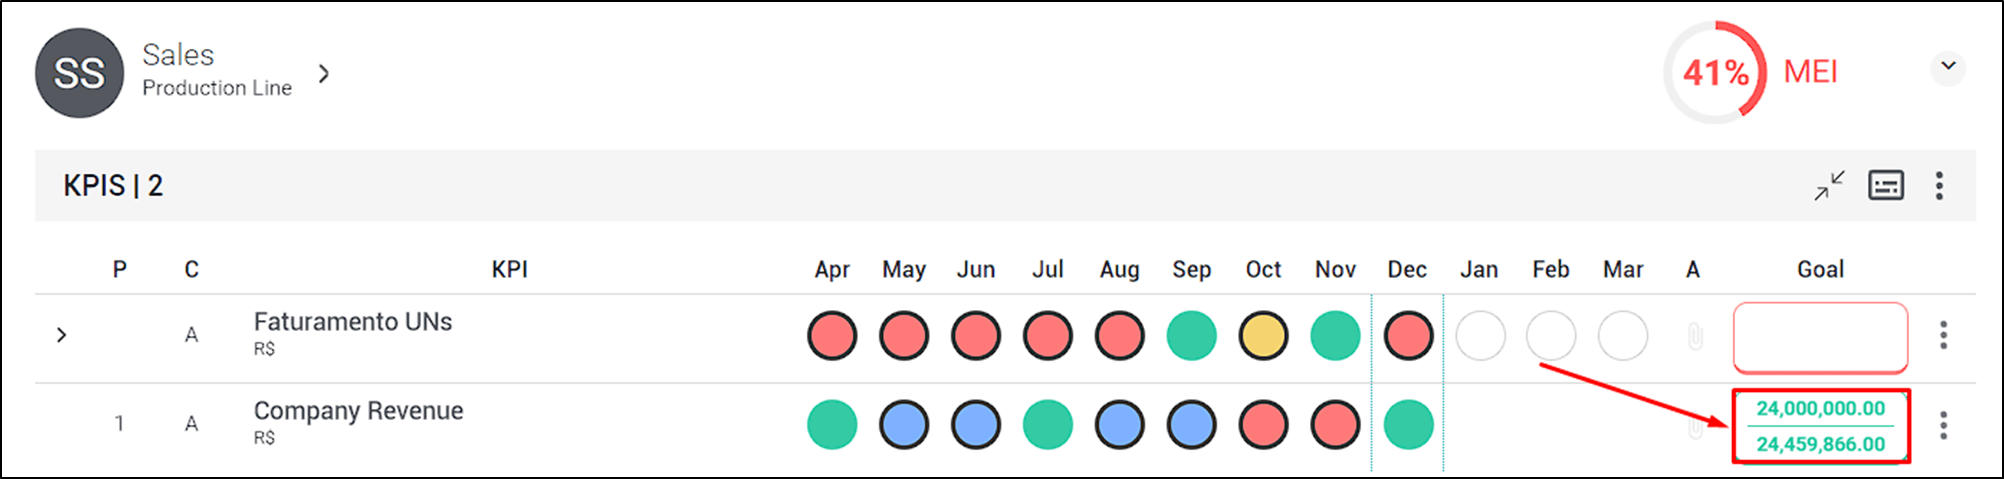Viewport: 2004px width, 479px height.
Task: Click the empty Goal field for Faturamento UNs
Action: point(1820,338)
